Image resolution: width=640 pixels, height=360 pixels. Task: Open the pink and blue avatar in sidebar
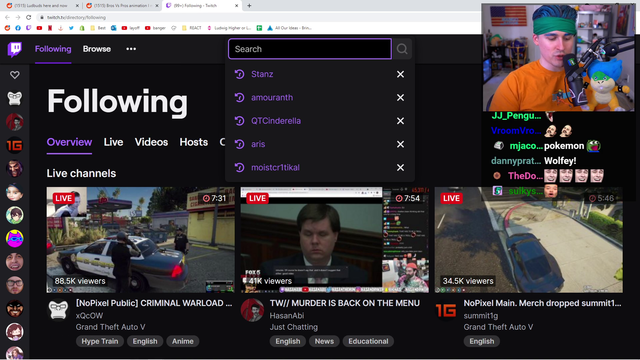coord(15,239)
